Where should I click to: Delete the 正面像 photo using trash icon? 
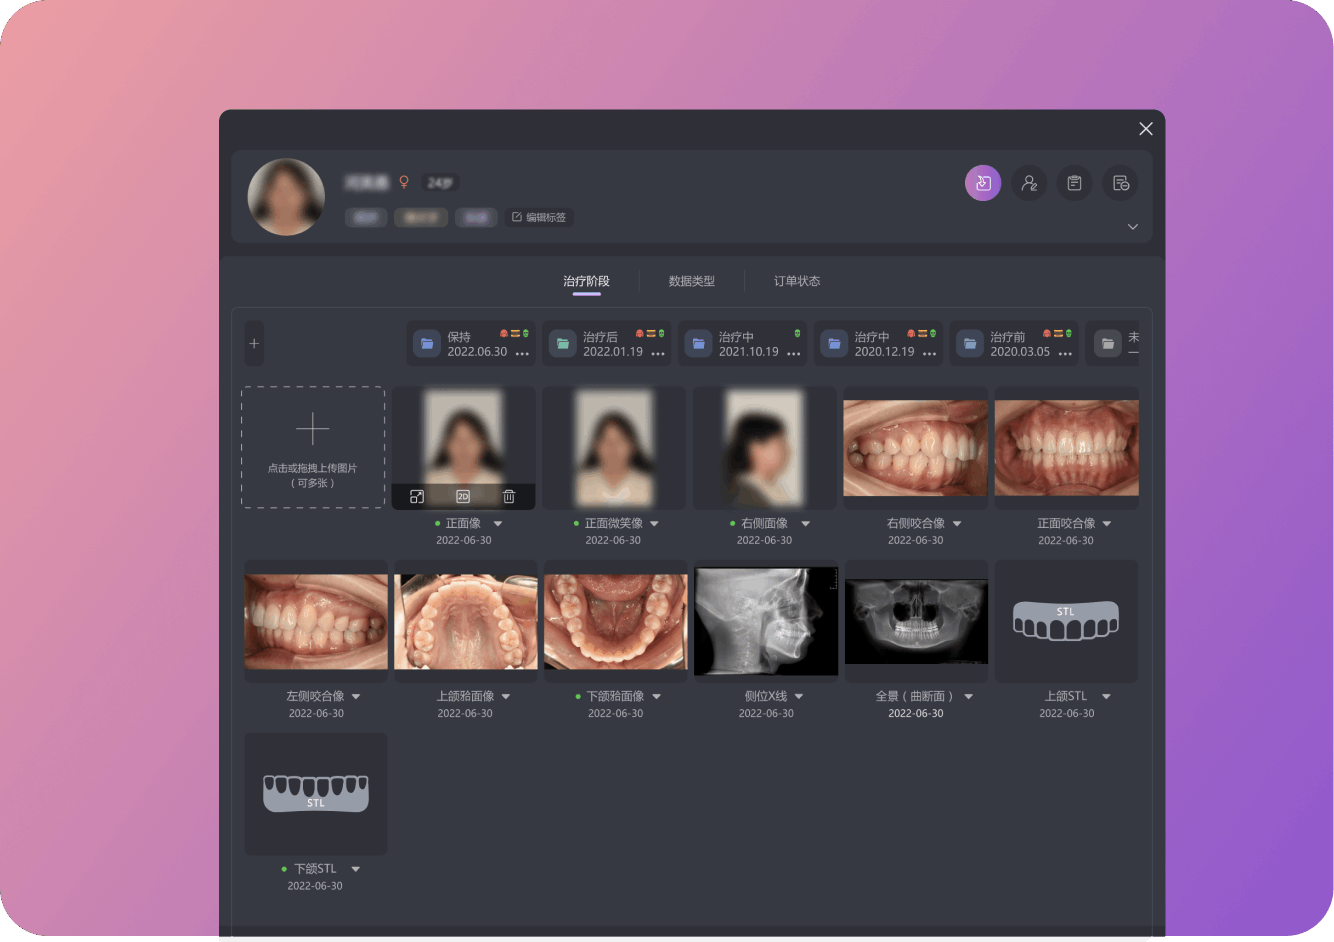[509, 496]
